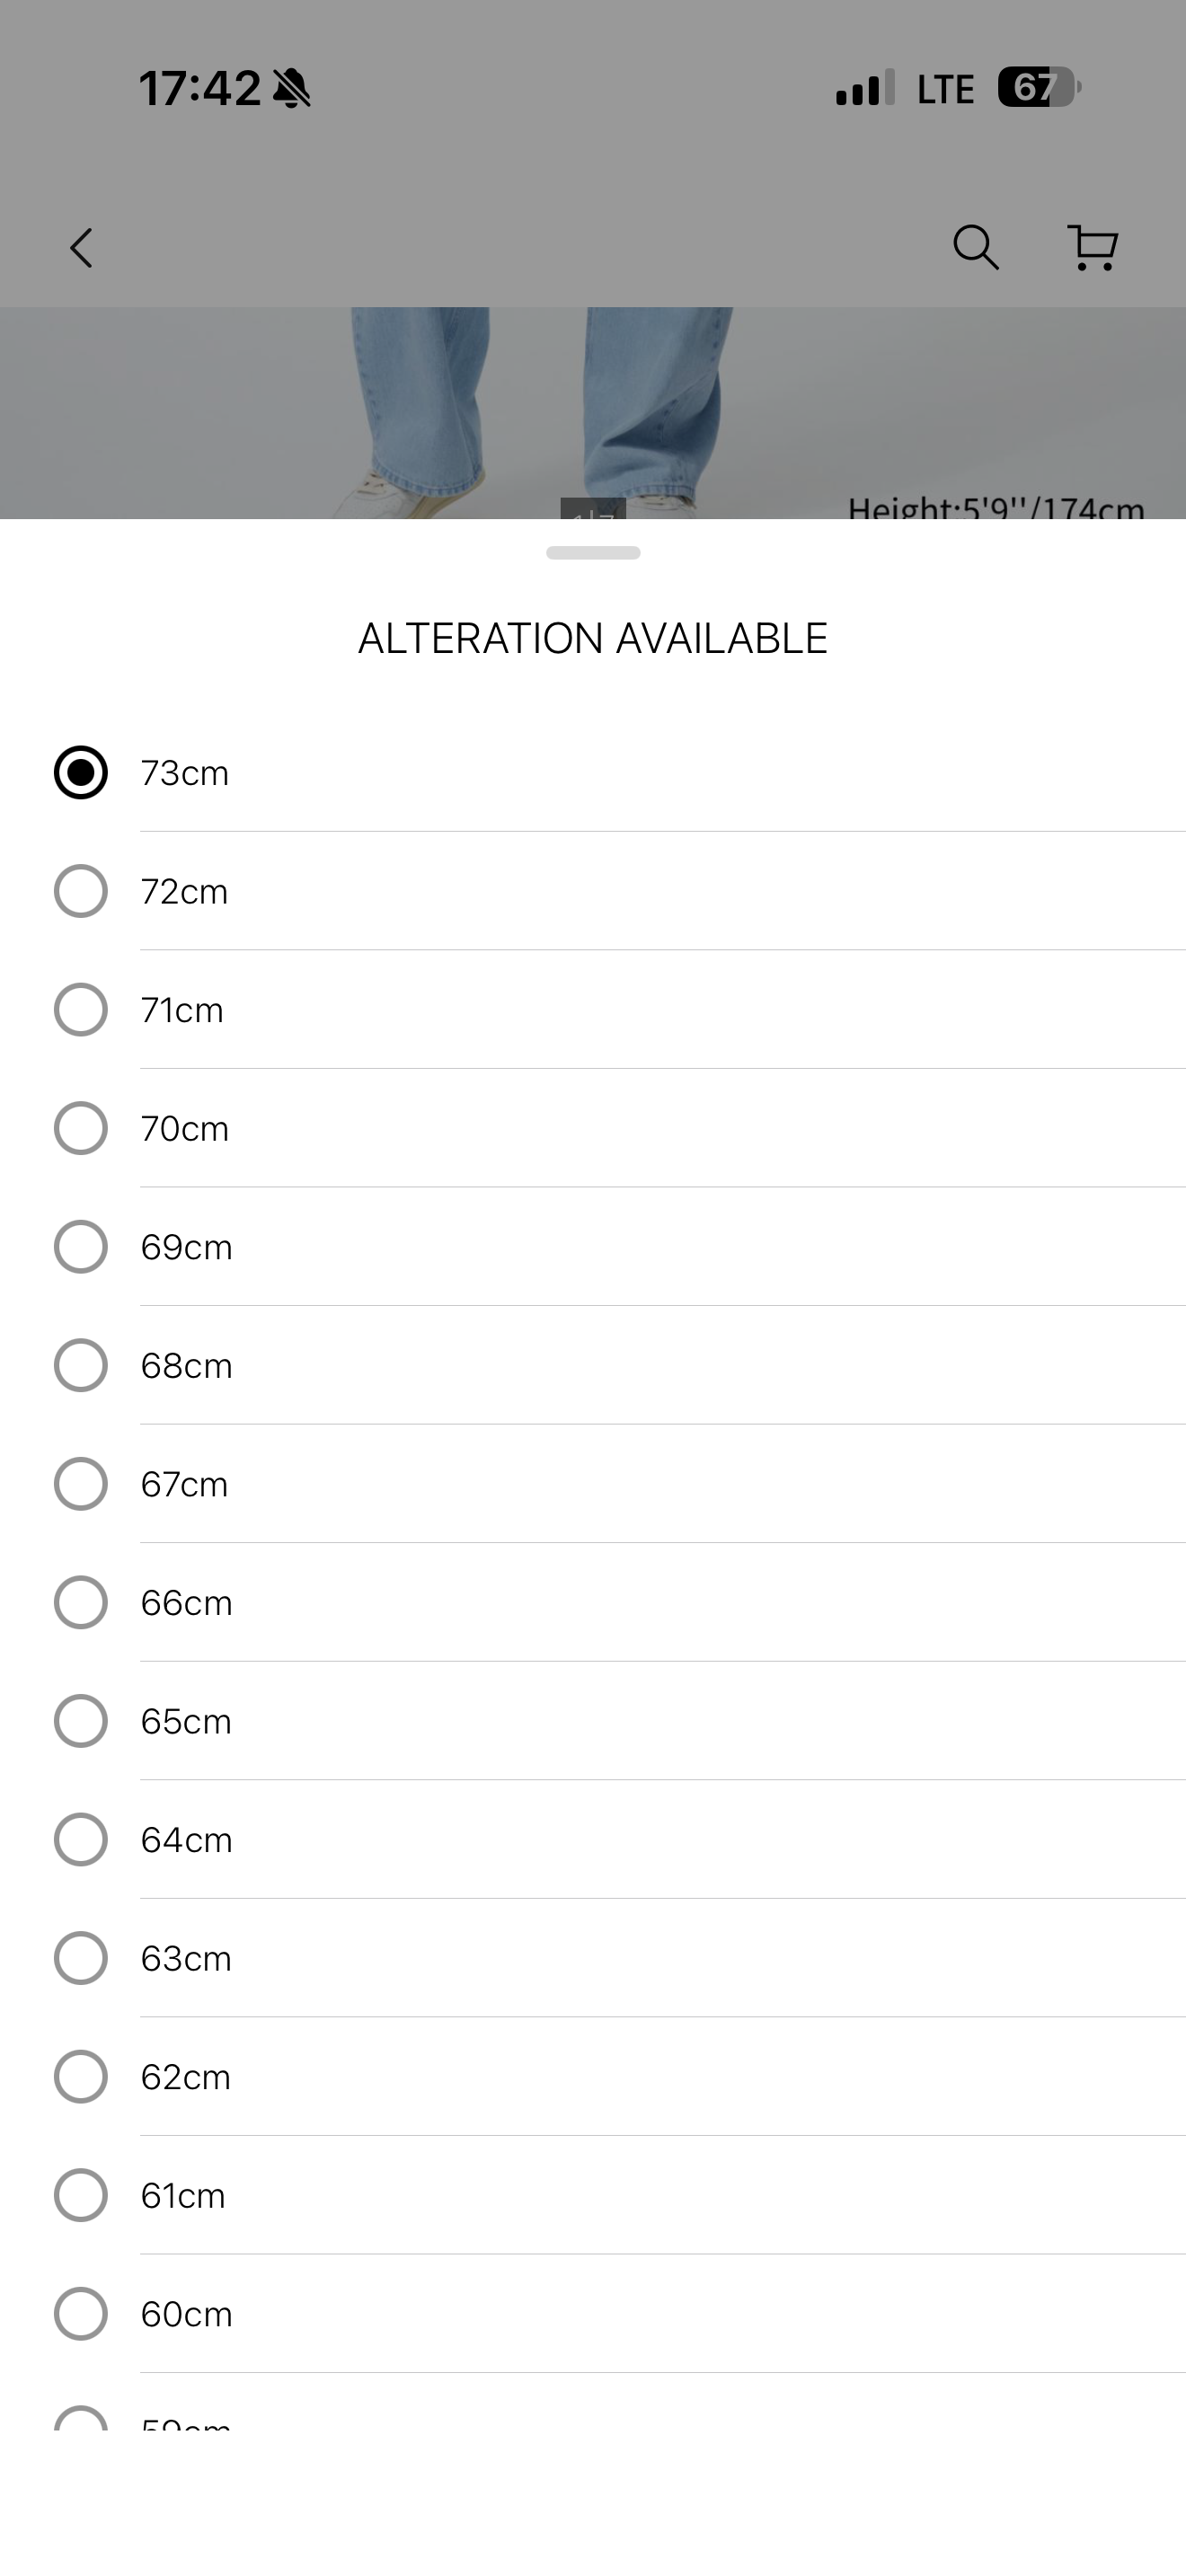The image size is (1186, 2576).
Task: Tap the jeans product image behind sheet
Action: tap(540, 410)
